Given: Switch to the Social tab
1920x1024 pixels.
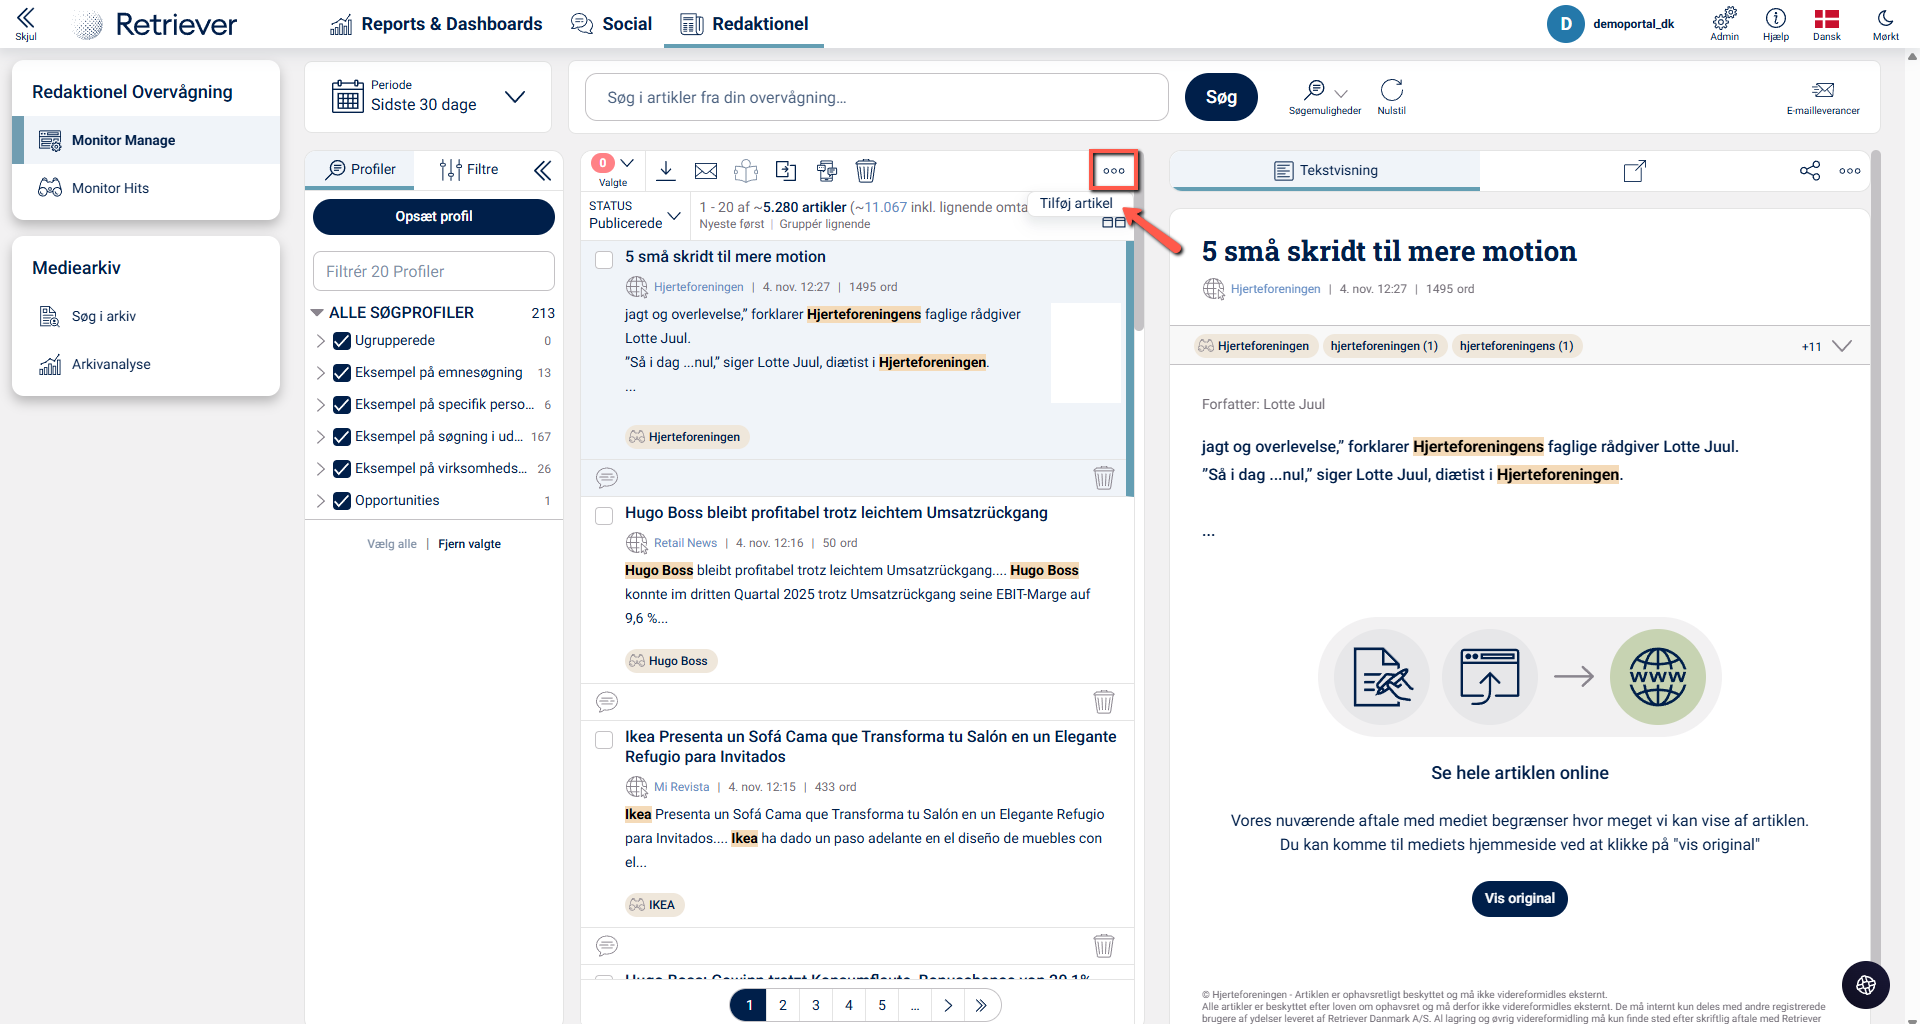Looking at the screenshot, I should [611, 24].
